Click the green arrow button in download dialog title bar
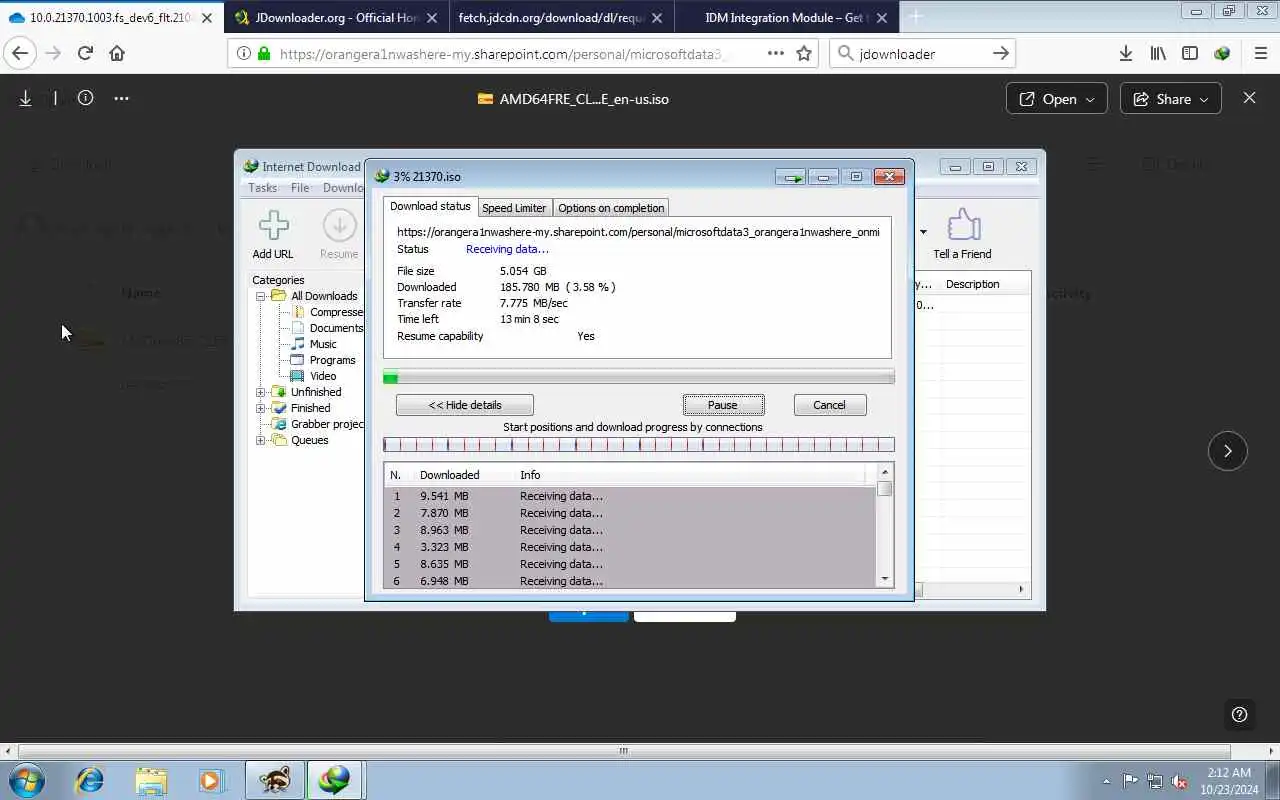Screen dimensions: 1280x800 [x=792, y=177]
